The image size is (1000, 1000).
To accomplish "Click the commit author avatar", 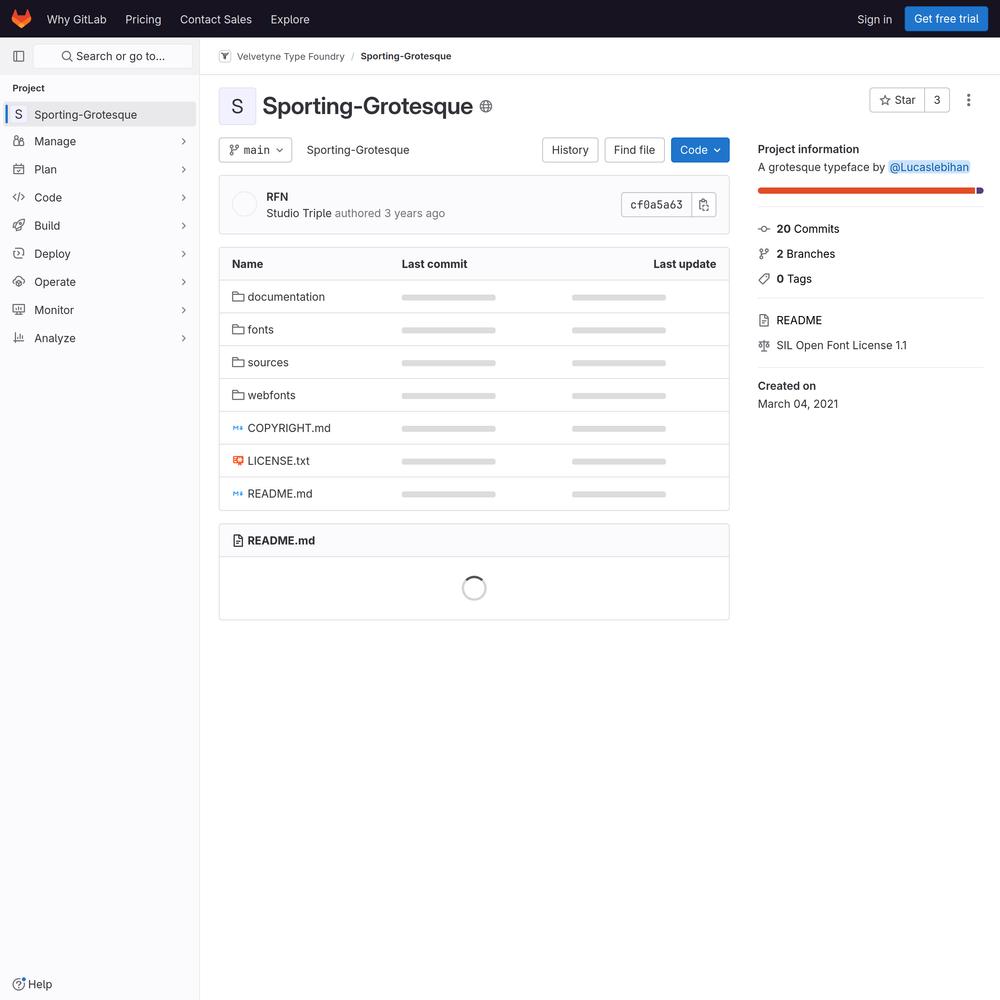I will click(244, 204).
